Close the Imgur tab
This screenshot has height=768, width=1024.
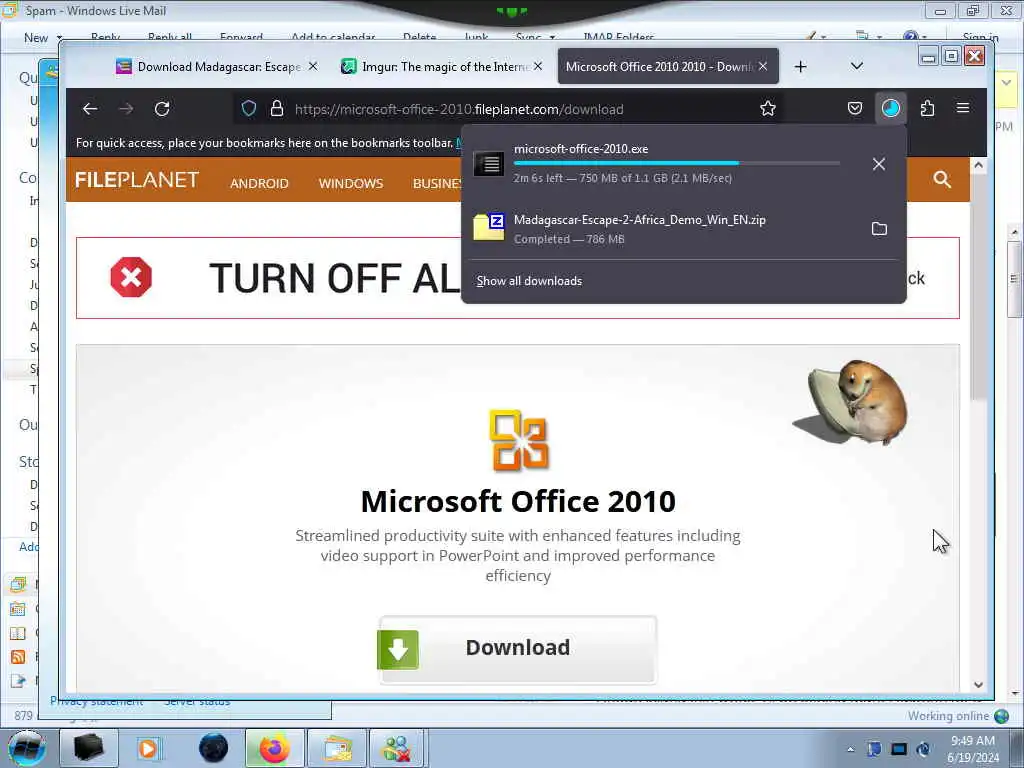coord(537,66)
